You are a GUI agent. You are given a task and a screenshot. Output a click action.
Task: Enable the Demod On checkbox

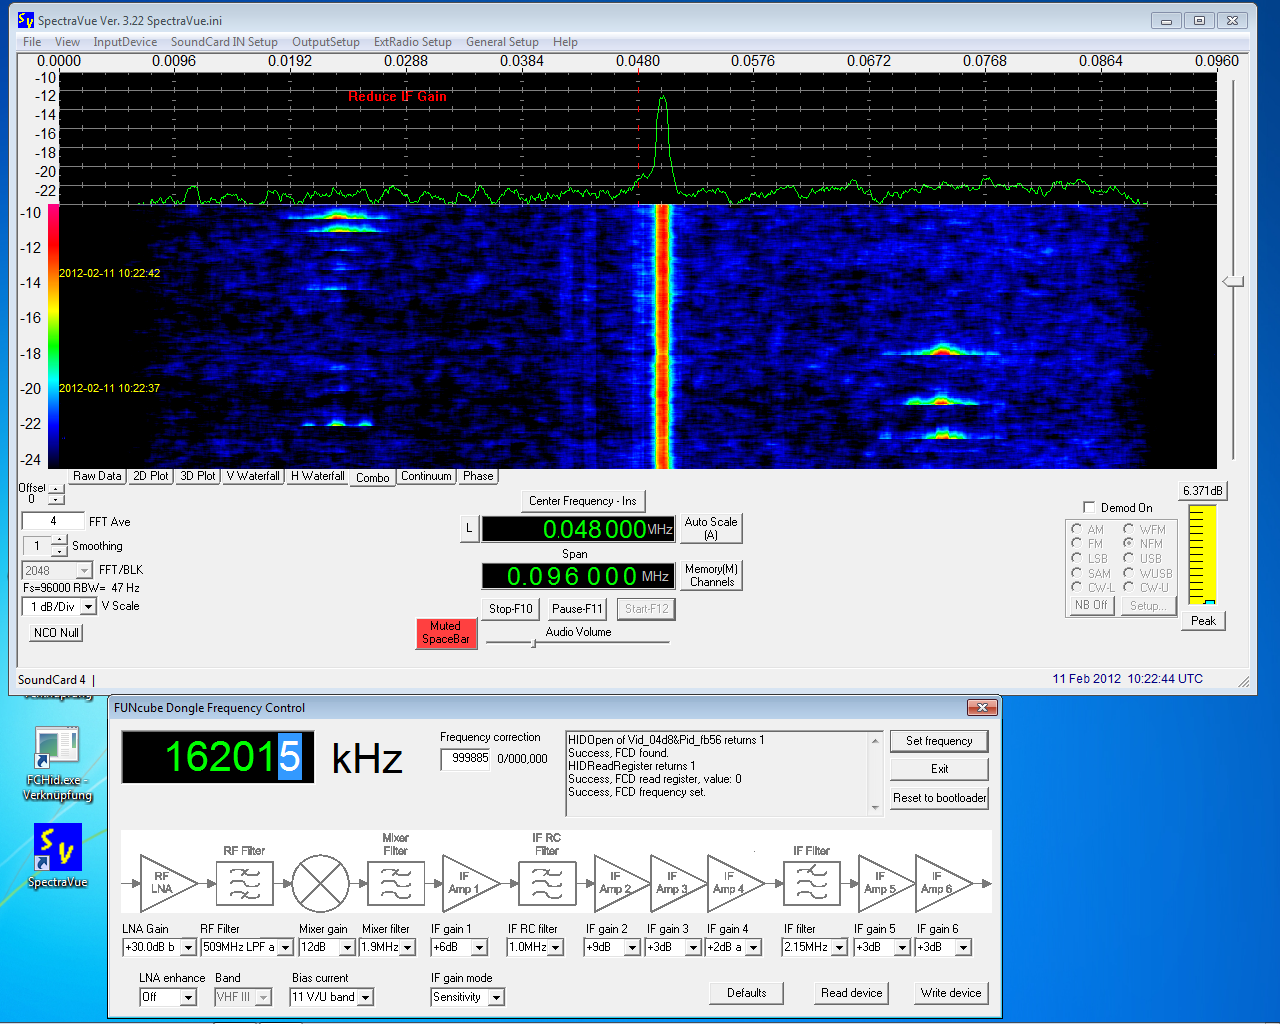[x=1089, y=507]
